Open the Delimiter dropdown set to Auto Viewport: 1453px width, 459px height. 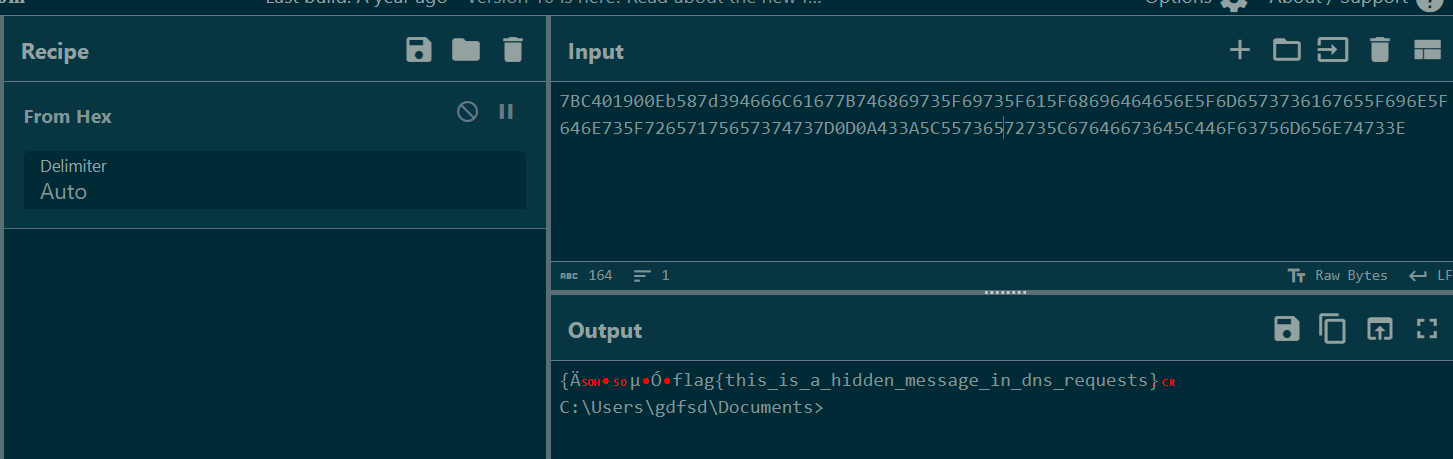274,180
